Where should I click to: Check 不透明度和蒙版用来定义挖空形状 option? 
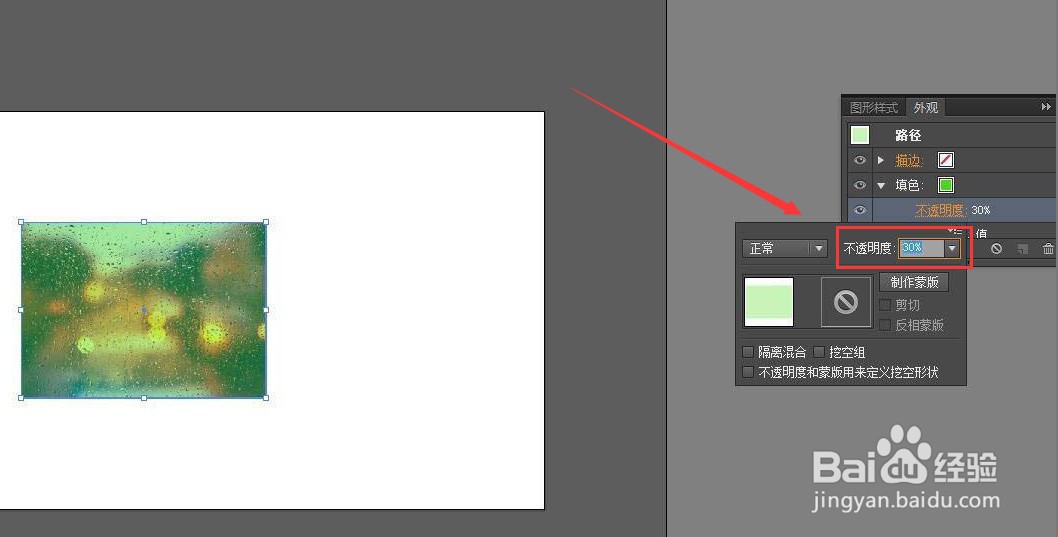pos(748,372)
